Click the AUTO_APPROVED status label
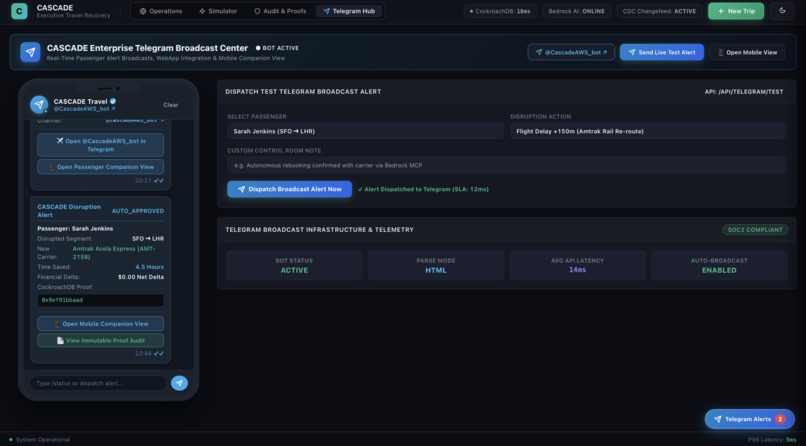The width and height of the screenshot is (806, 446). (138, 211)
